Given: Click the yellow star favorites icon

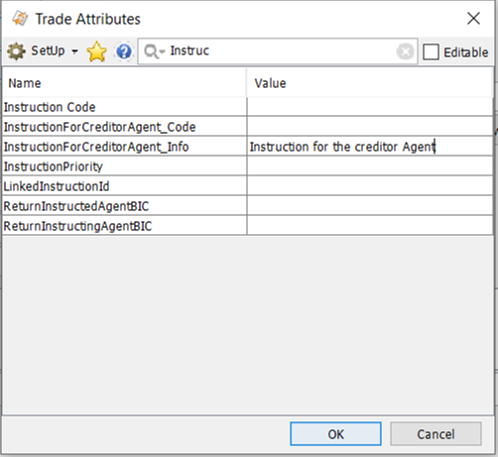Looking at the screenshot, I should (x=97, y=52).
